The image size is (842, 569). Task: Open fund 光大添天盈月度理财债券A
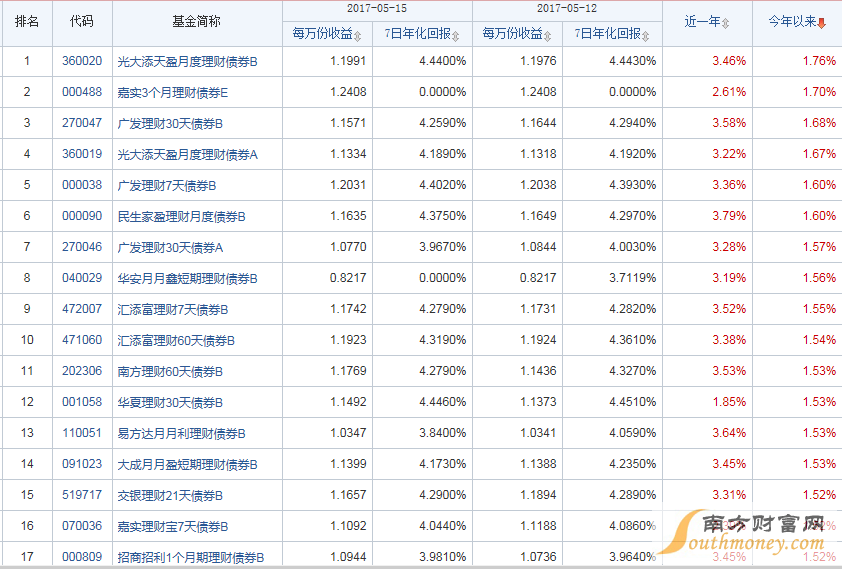click(187, 155)
